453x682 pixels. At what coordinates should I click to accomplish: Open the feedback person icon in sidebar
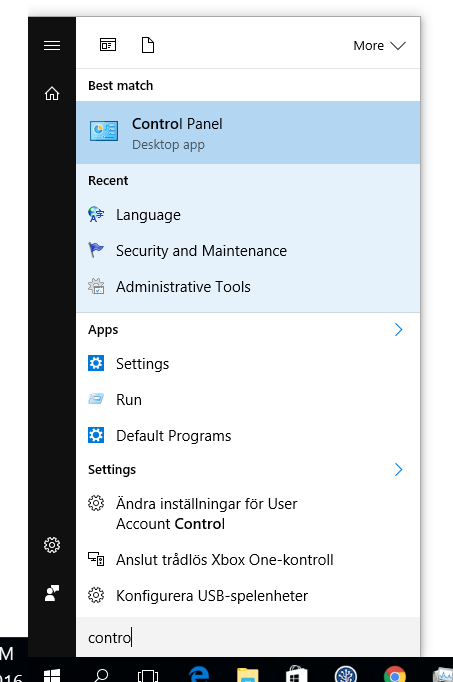point(52,593)
